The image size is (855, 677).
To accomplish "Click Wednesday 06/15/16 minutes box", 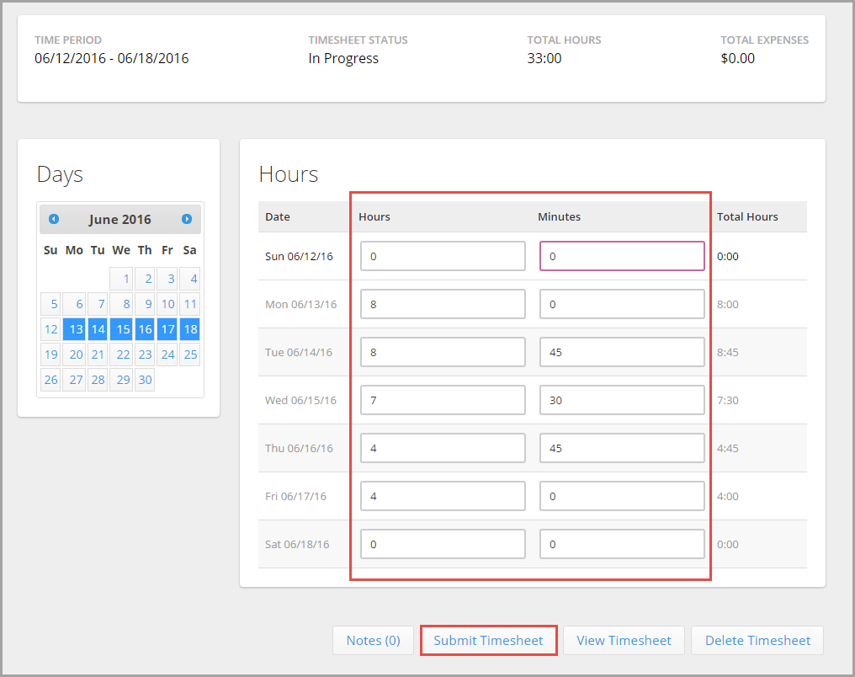I will (622, 400).
